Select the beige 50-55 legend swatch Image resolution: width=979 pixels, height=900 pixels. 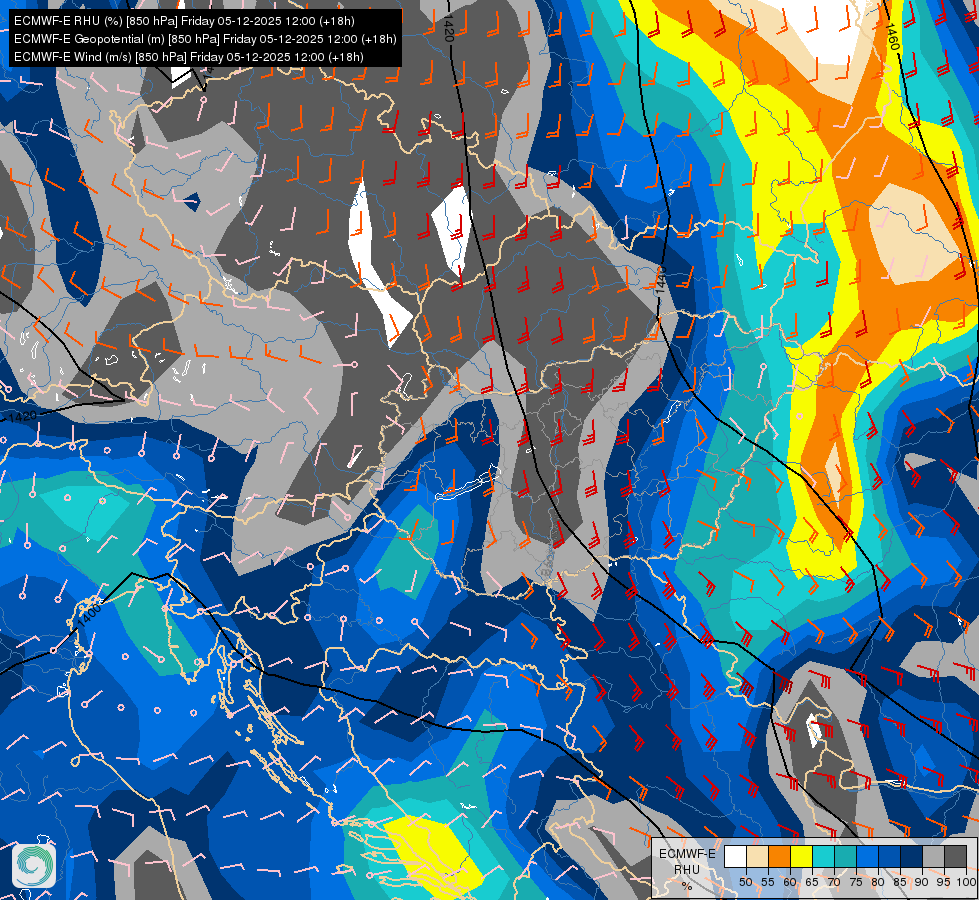[757, 856]
